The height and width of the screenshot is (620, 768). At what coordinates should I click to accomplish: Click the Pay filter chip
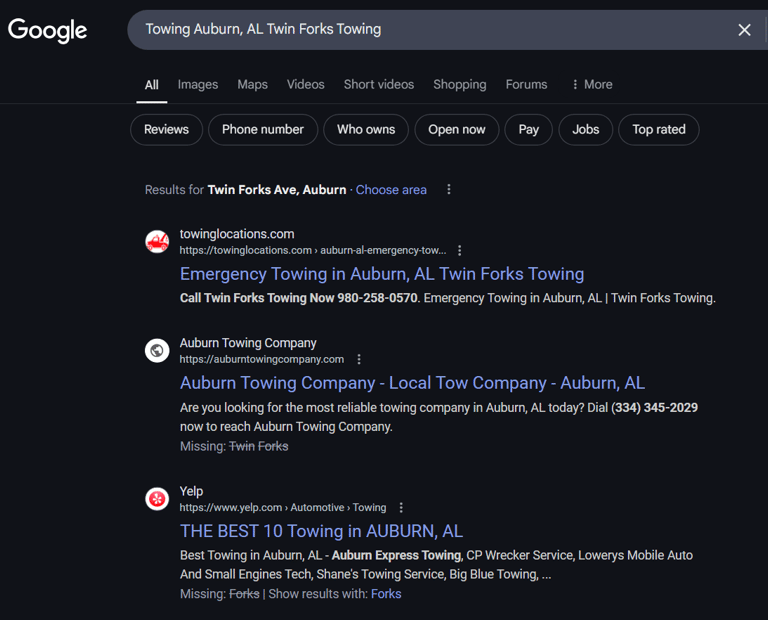pyautogui.click(x=528, y=130)
